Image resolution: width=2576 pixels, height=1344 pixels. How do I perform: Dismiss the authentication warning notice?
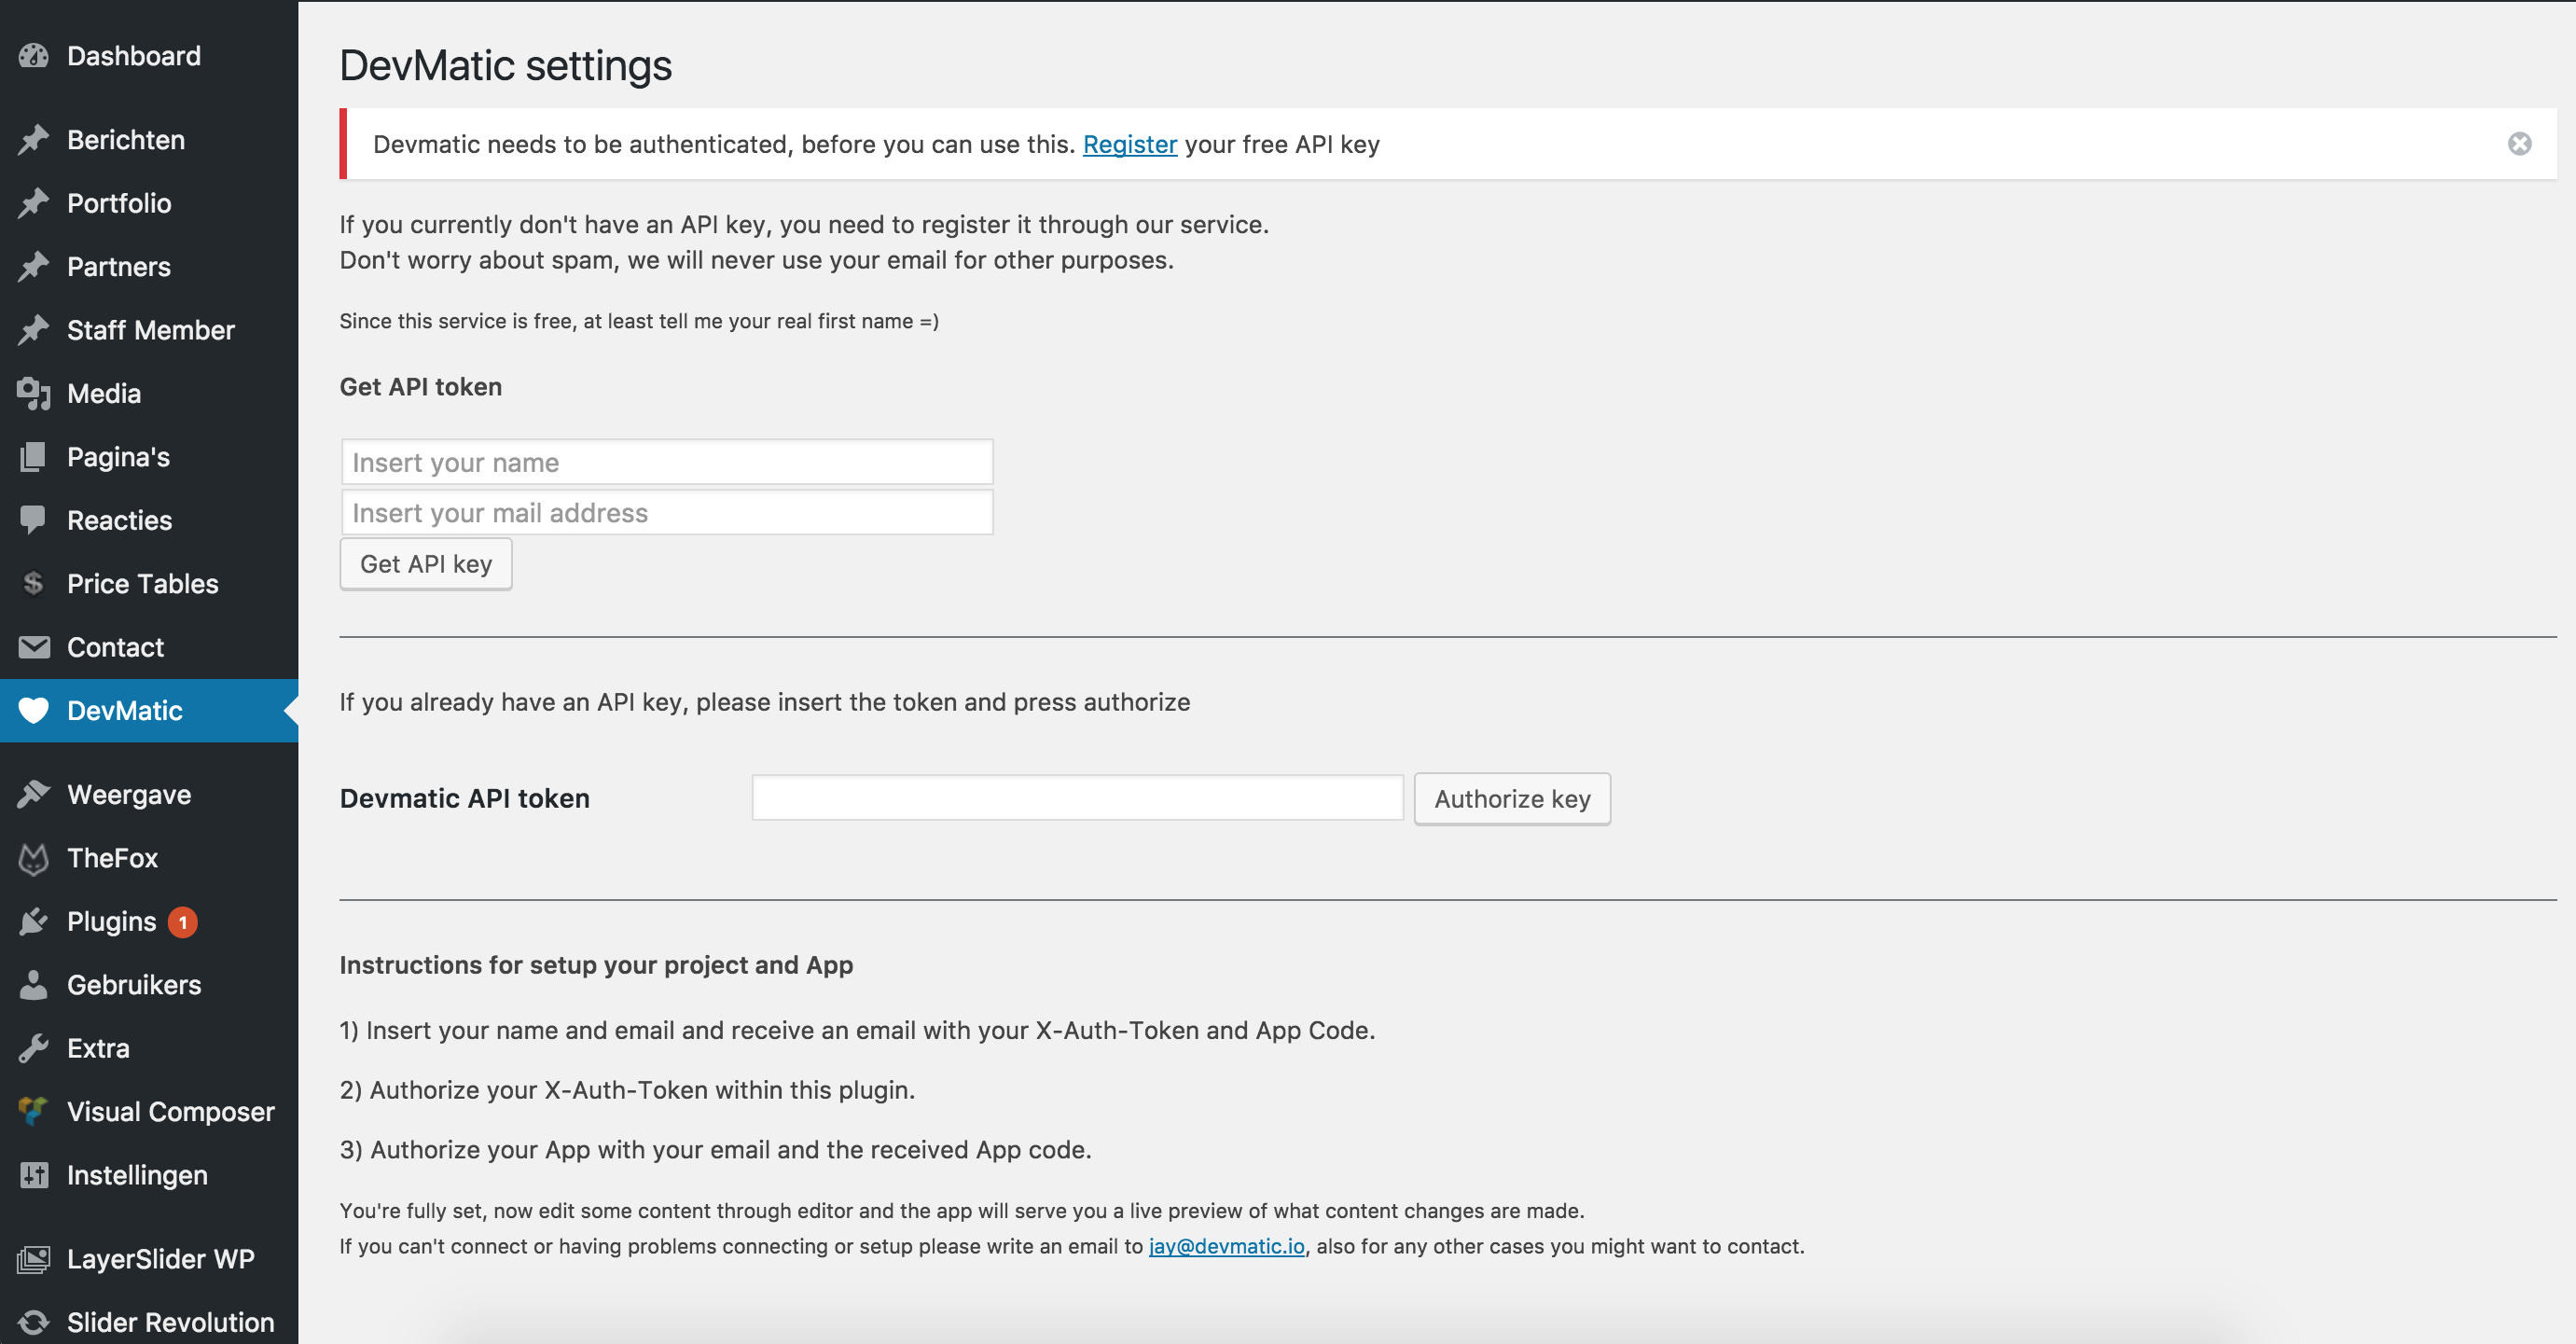click(2519, 144)
